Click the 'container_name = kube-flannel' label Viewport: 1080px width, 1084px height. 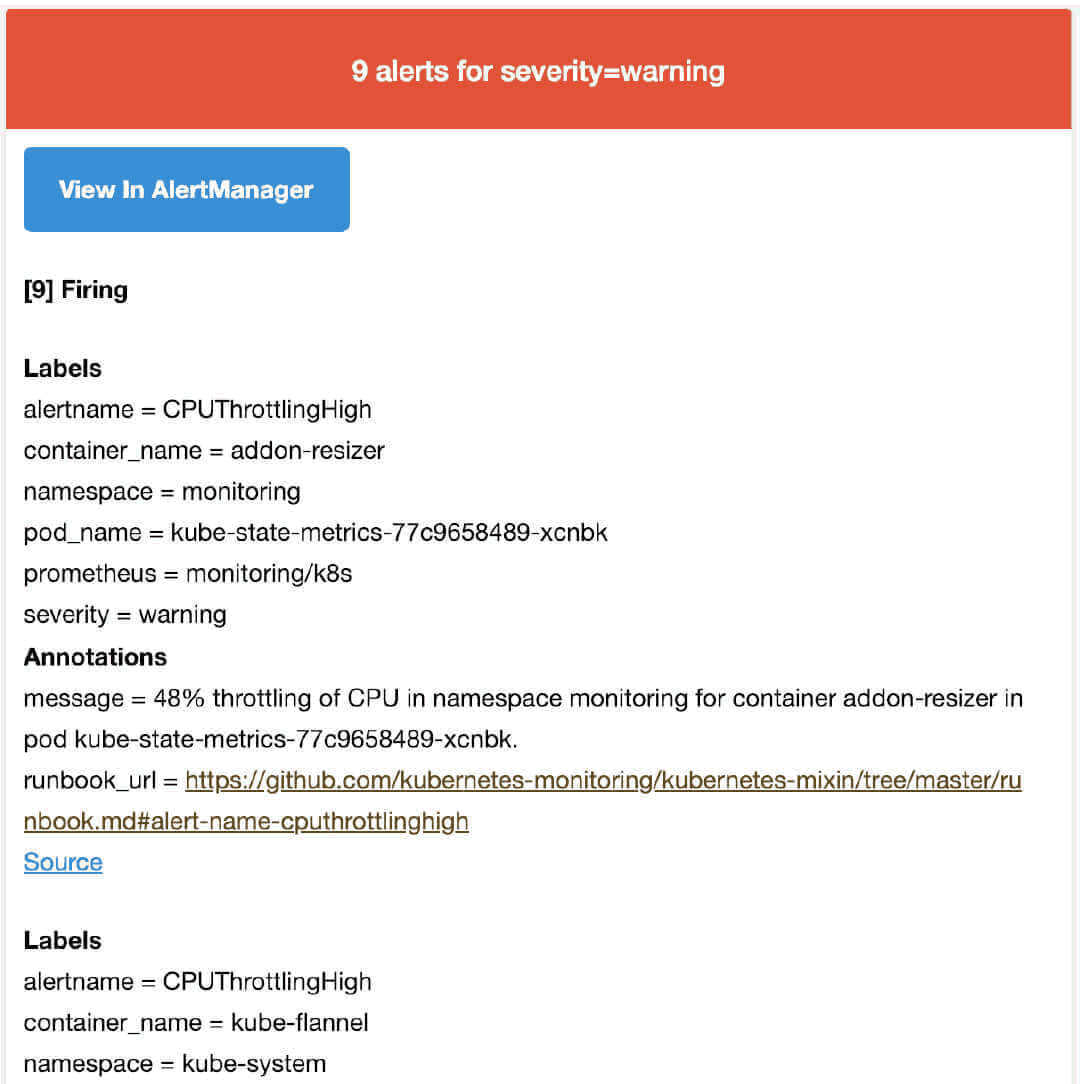(x=196, y=1022)
